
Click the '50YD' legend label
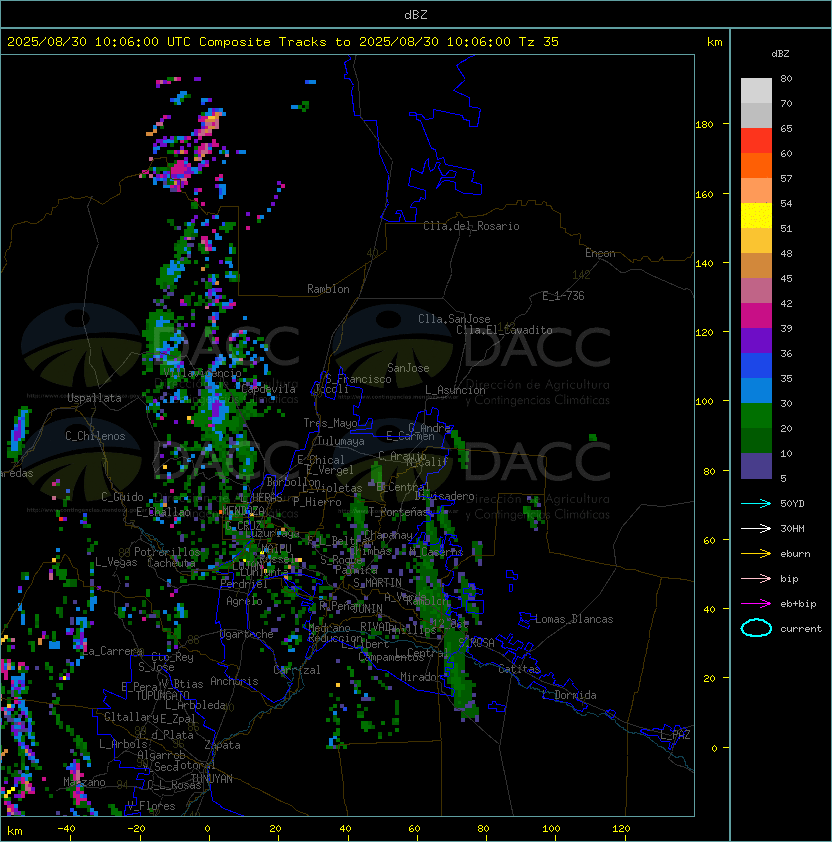pyautogui.click(x=792, y=503)
